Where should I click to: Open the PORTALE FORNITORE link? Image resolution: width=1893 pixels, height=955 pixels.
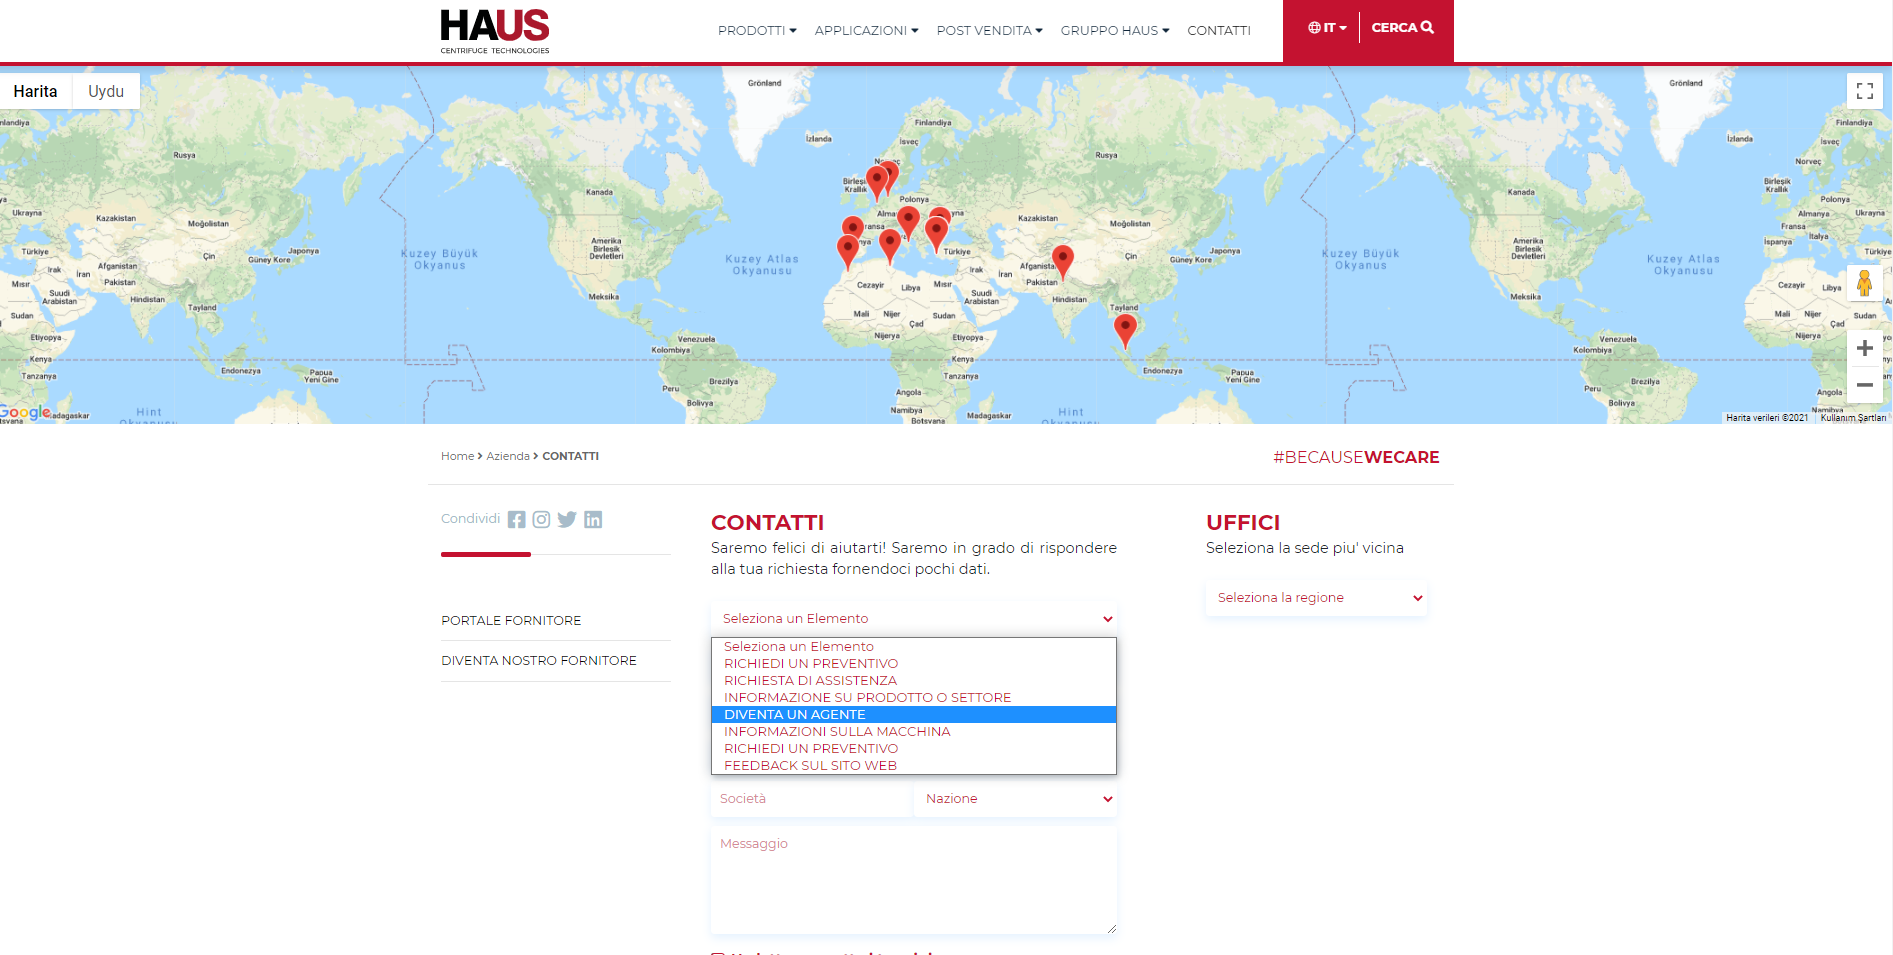coord(511,621)
